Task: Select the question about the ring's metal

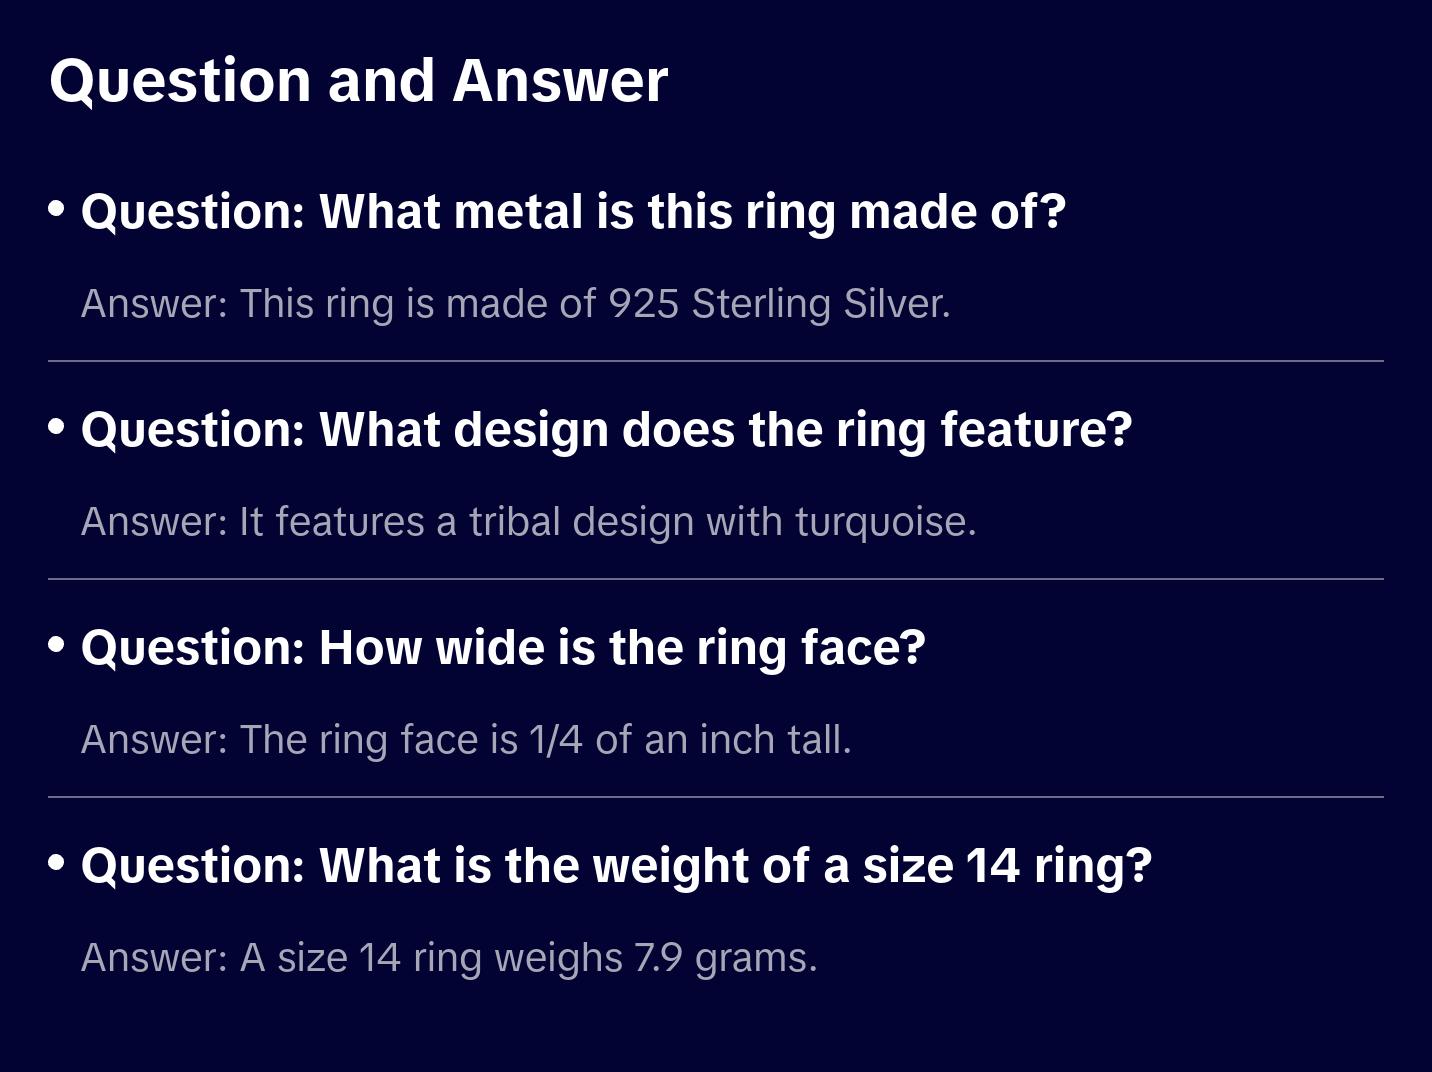Action: [x=573, y=212]
